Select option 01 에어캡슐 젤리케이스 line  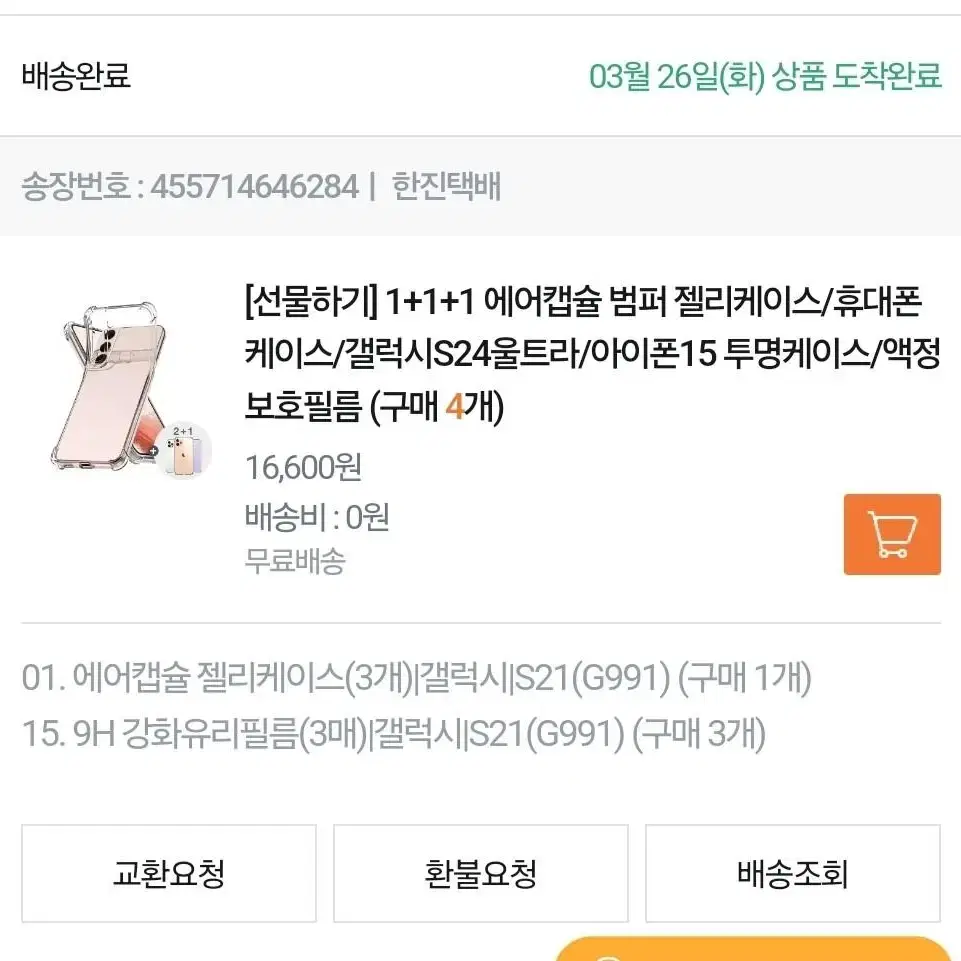coord(417,678)
